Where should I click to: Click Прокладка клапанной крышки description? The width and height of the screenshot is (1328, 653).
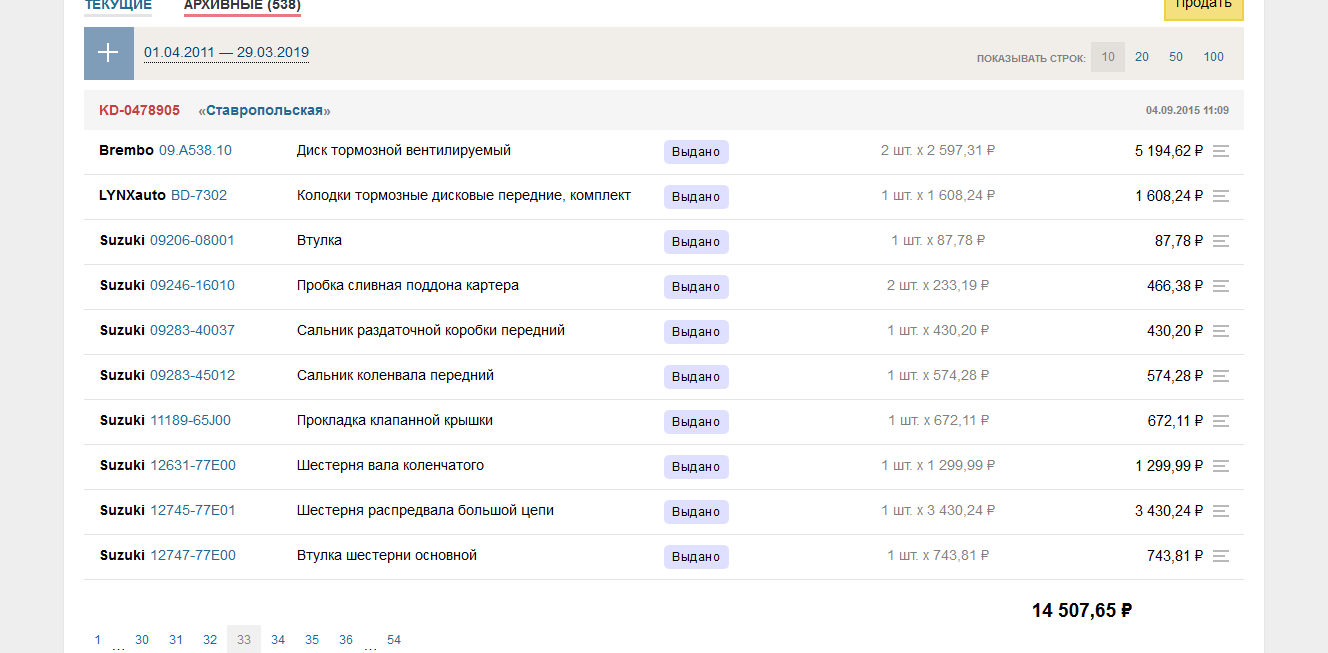click(x=395, y=420)
